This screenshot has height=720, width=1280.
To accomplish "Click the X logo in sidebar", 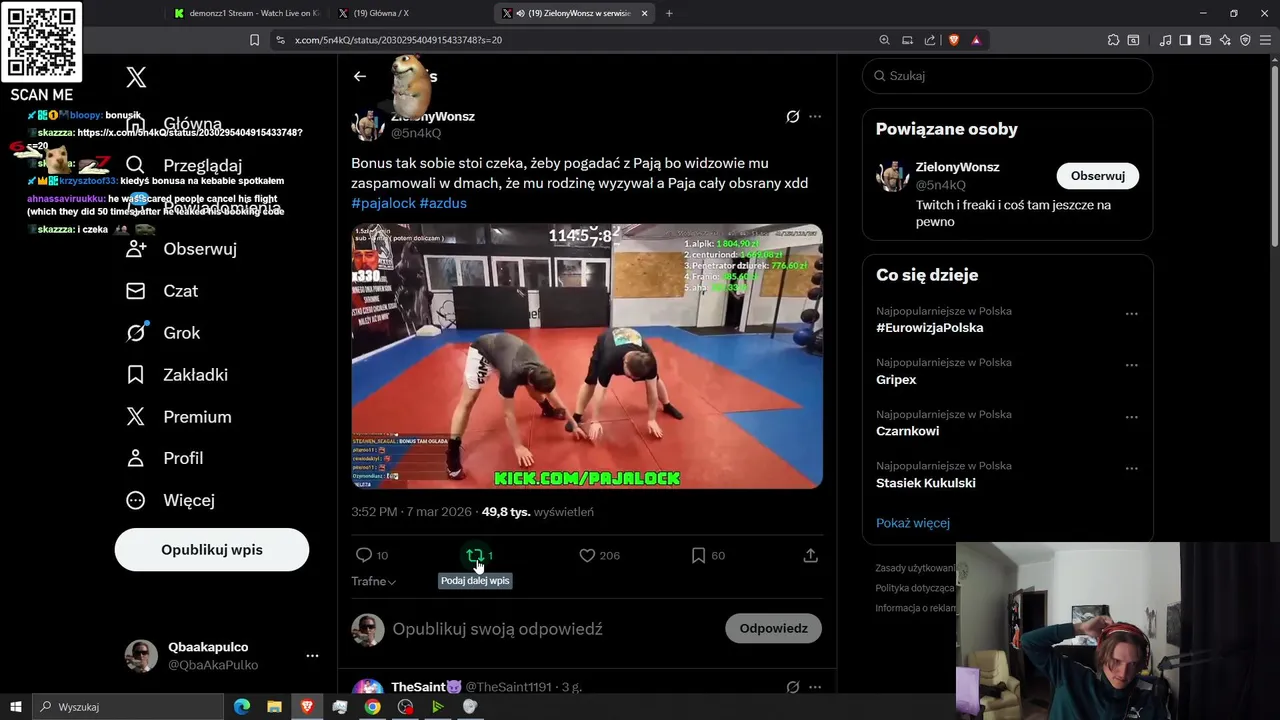I will [136, 77].
